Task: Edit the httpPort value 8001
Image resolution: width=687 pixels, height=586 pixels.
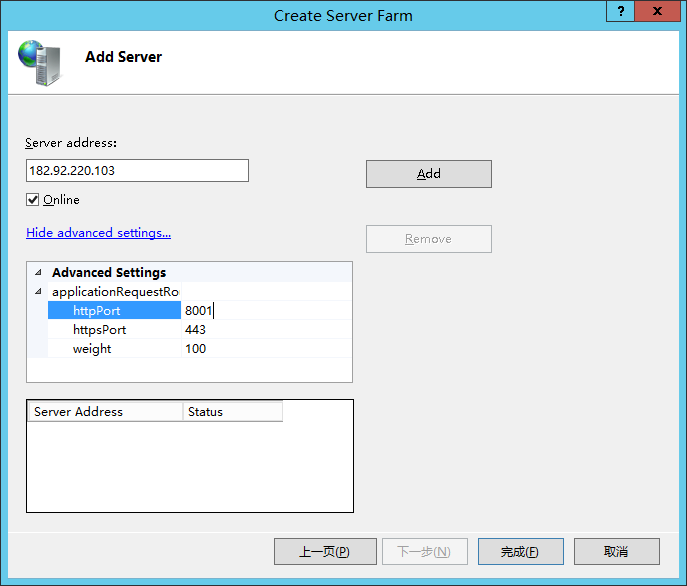Action: (265, 311)
